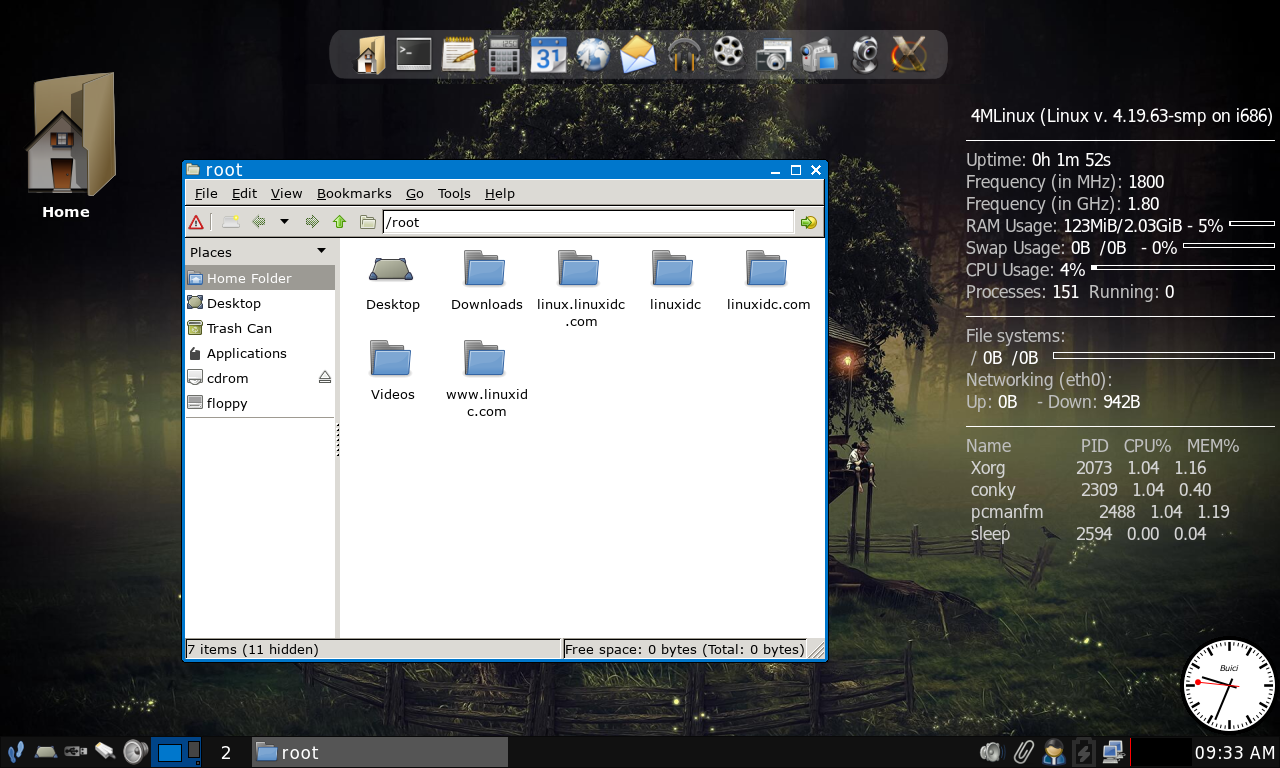
Task: Open the film reel video player
Action: (729, 54)
